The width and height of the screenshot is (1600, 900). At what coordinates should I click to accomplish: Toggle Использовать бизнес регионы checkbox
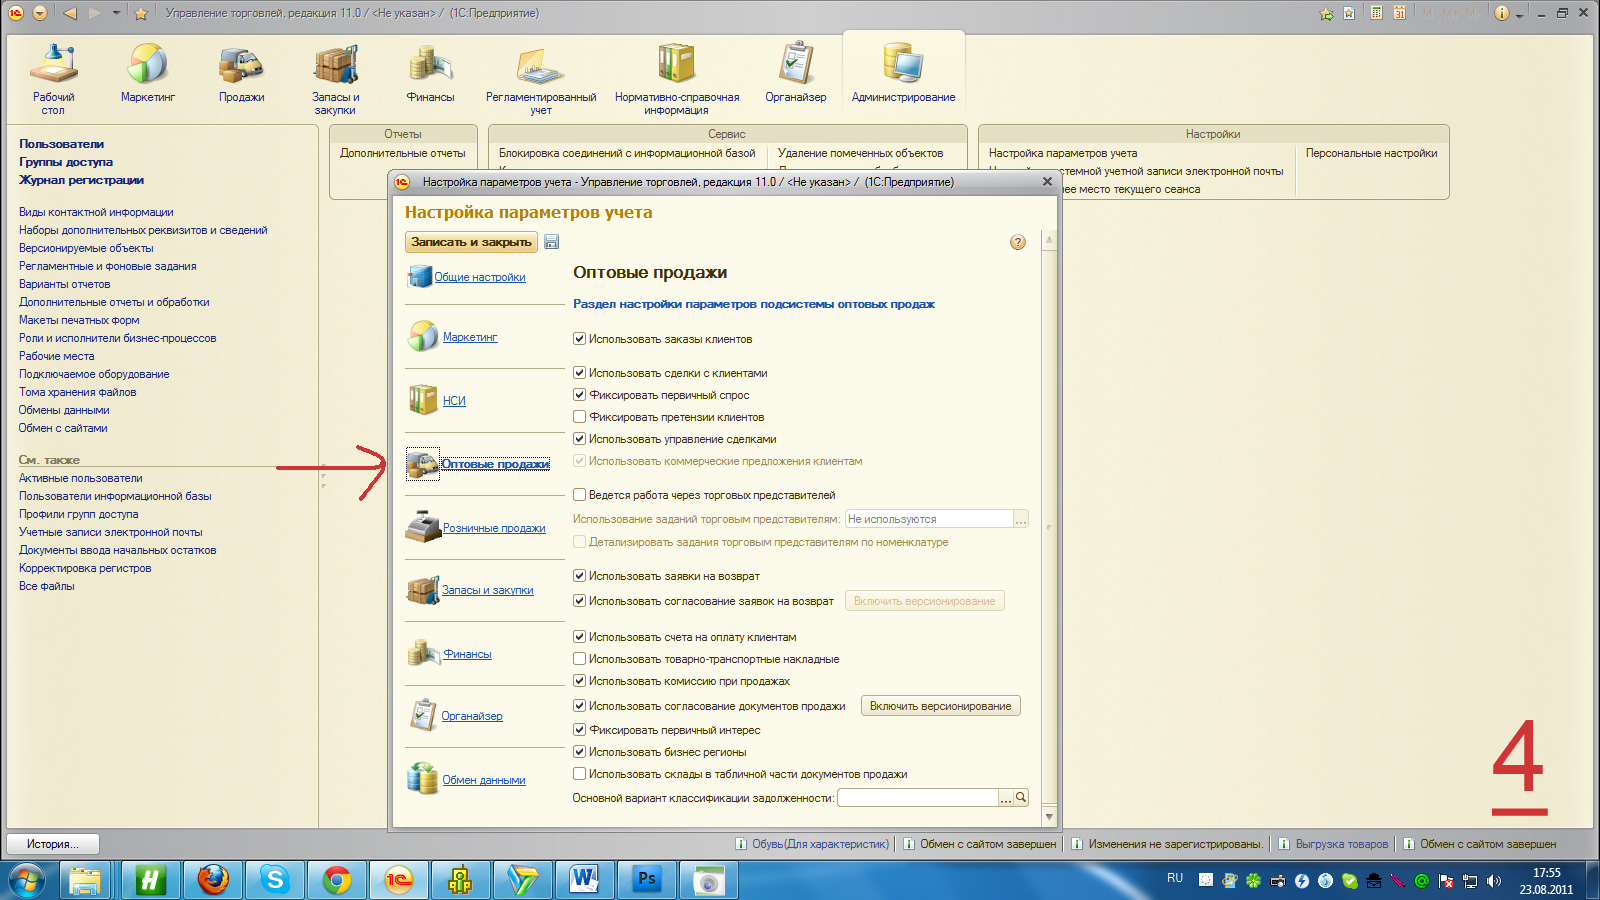point(579,752)
